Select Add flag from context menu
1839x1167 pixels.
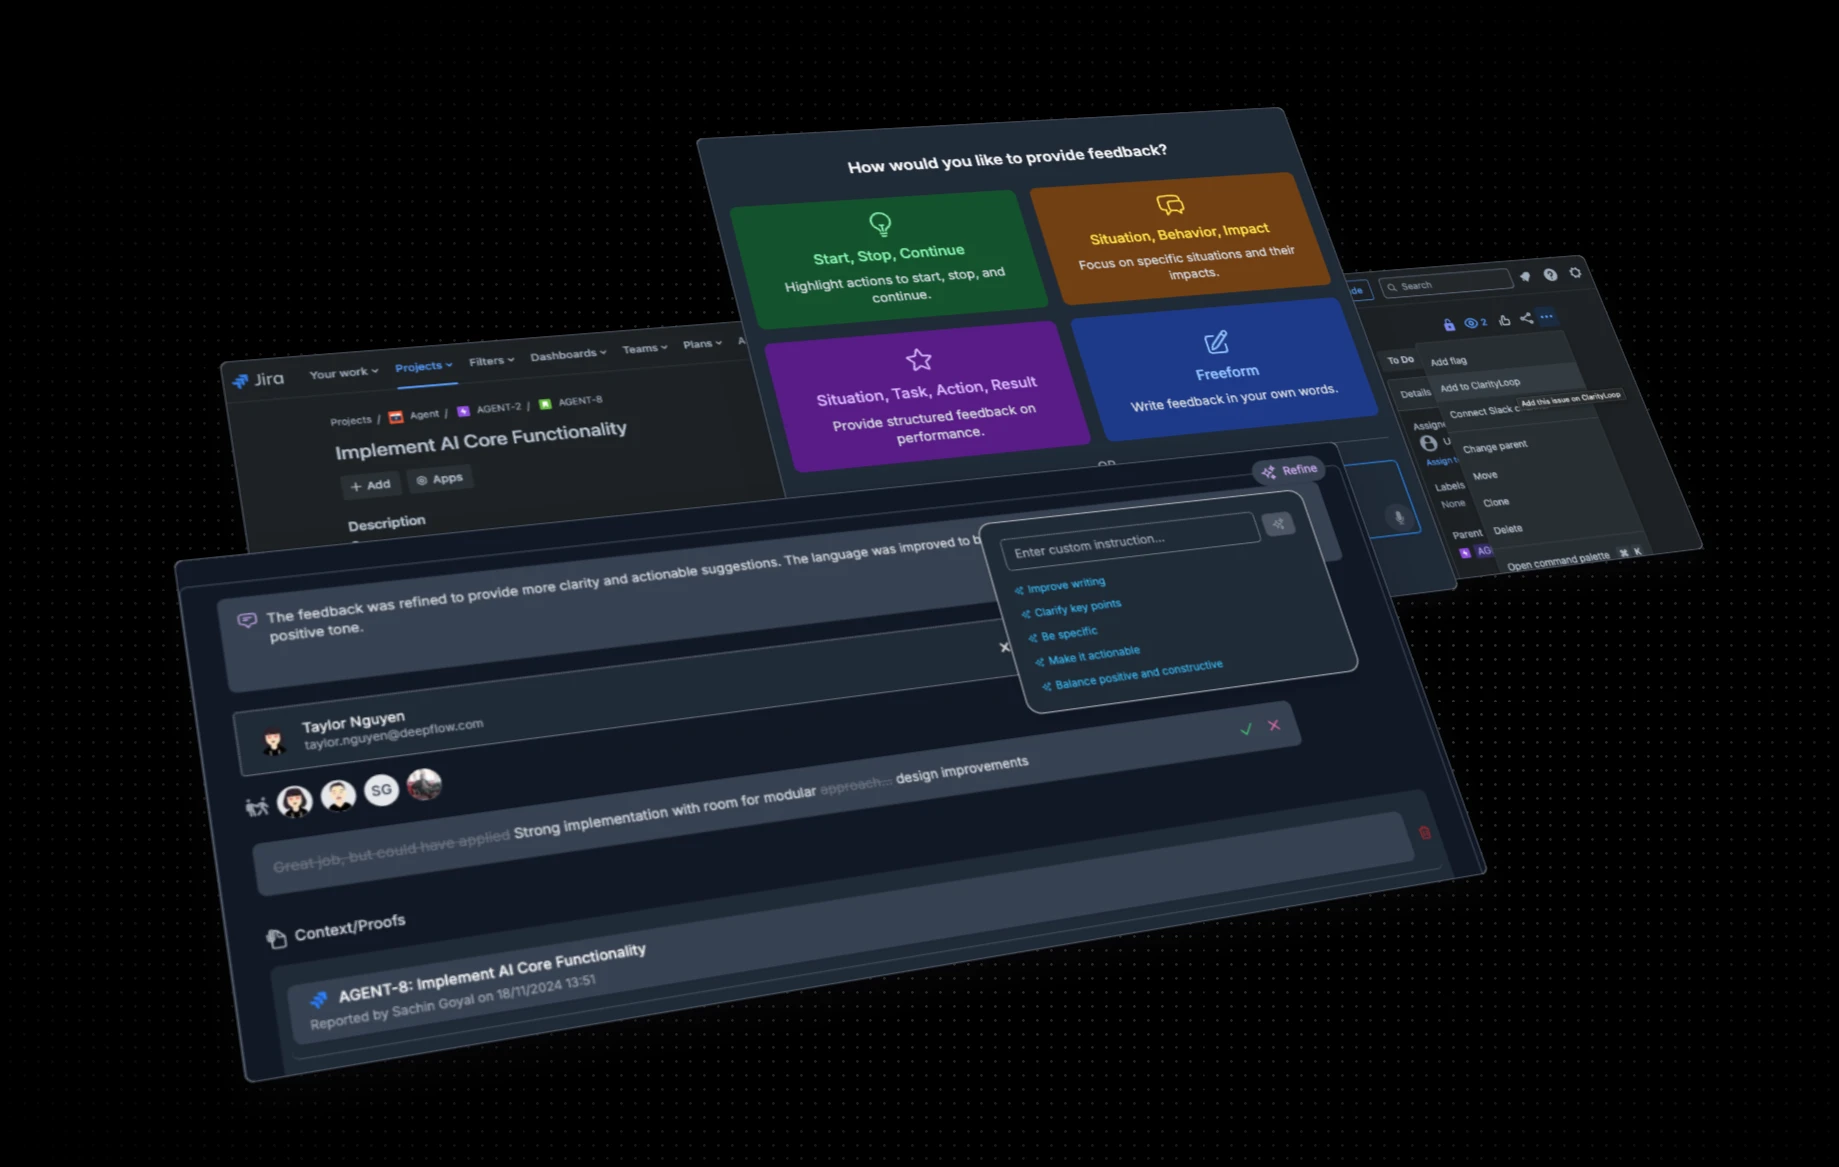point(1448,361)
